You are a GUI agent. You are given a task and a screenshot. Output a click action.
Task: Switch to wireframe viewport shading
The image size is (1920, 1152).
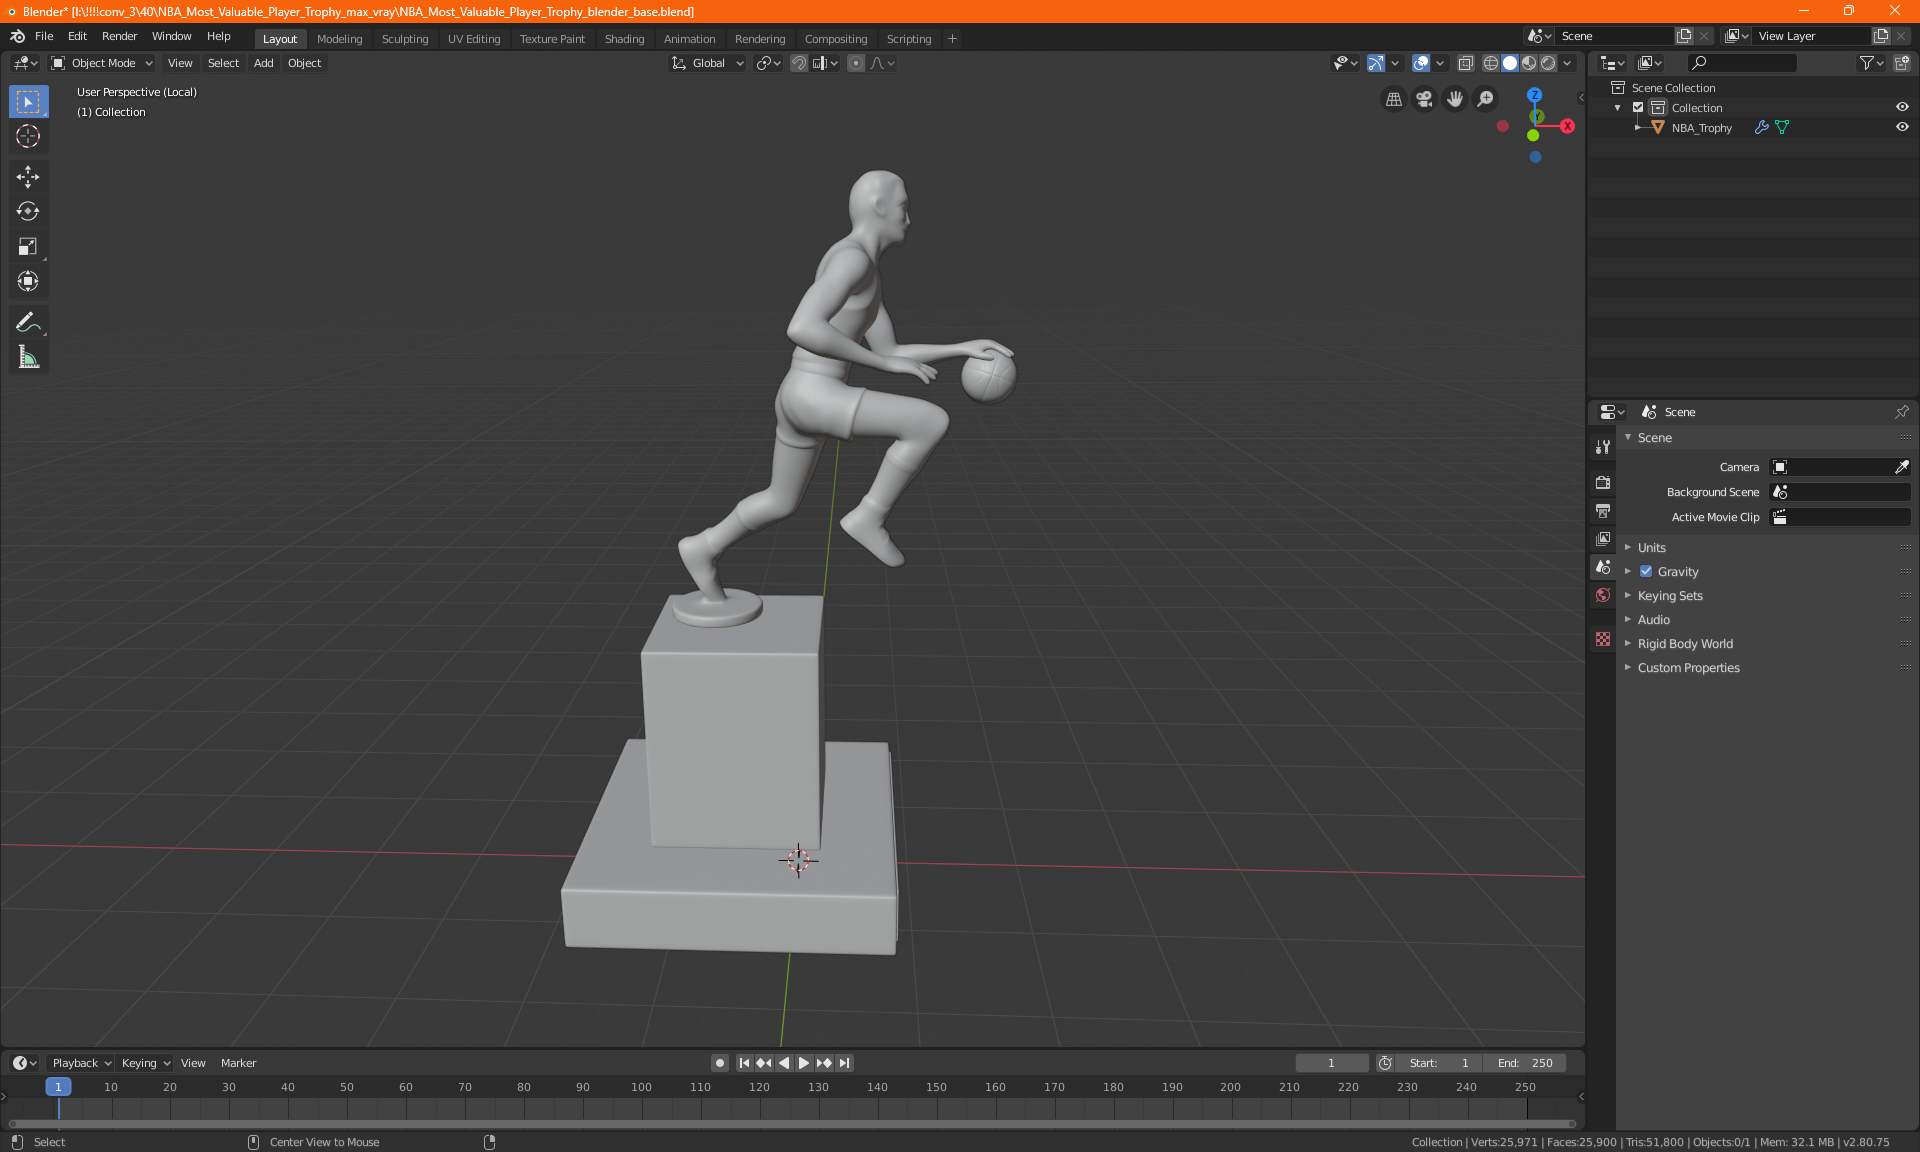[1491, 63]
